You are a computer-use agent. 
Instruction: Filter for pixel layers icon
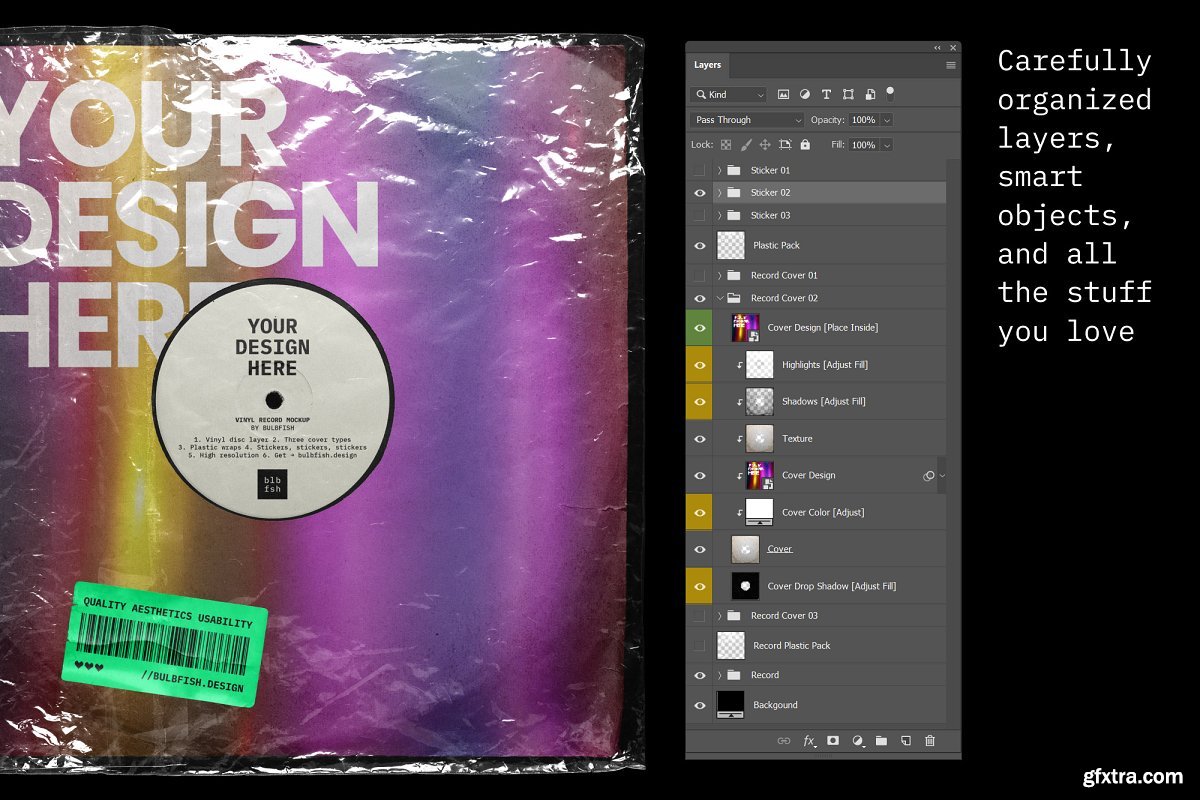pos(783,94)
